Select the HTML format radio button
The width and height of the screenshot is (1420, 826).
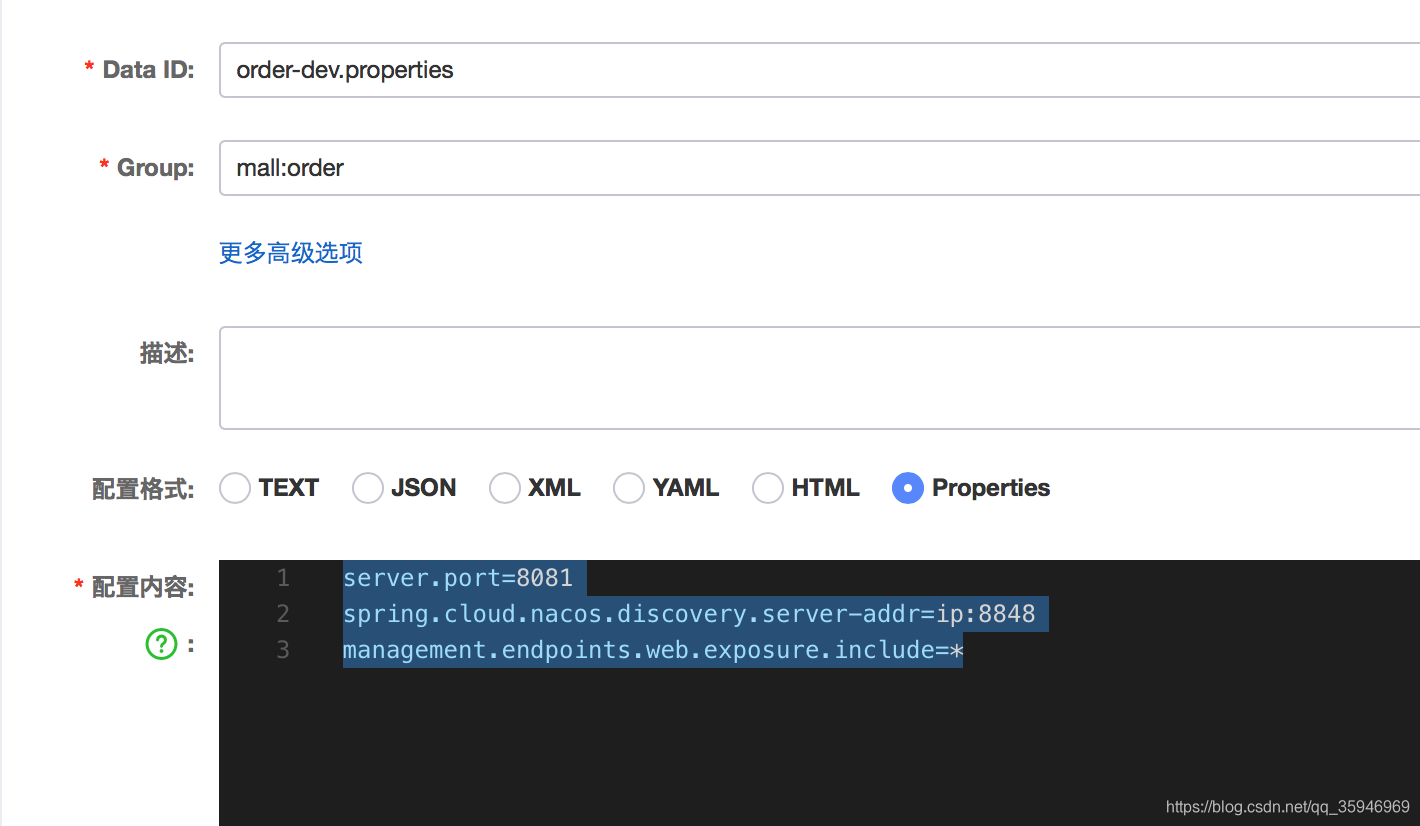(768, 488)
